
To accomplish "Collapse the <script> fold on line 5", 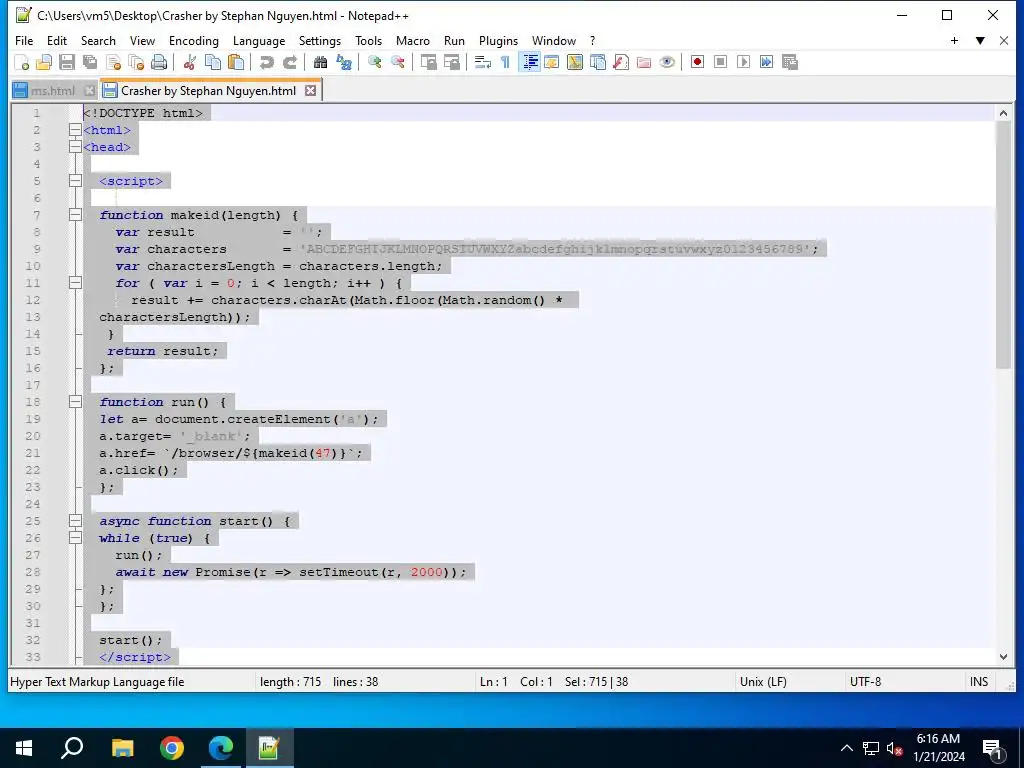I will point(75,181).
